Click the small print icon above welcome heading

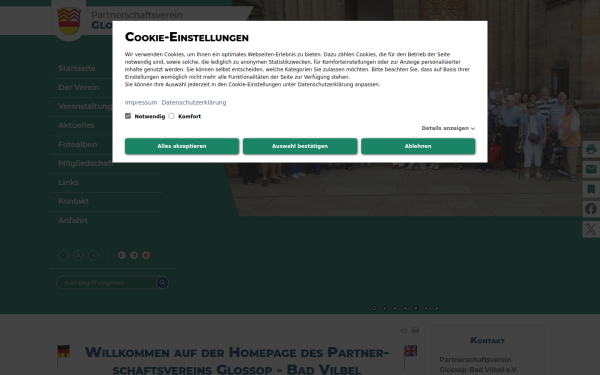[415, 330]
